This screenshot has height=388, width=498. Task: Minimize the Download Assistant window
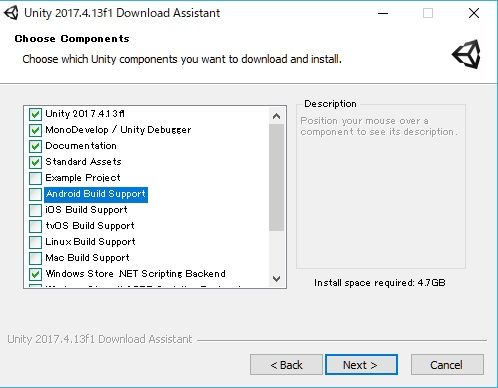coord(383,13)
